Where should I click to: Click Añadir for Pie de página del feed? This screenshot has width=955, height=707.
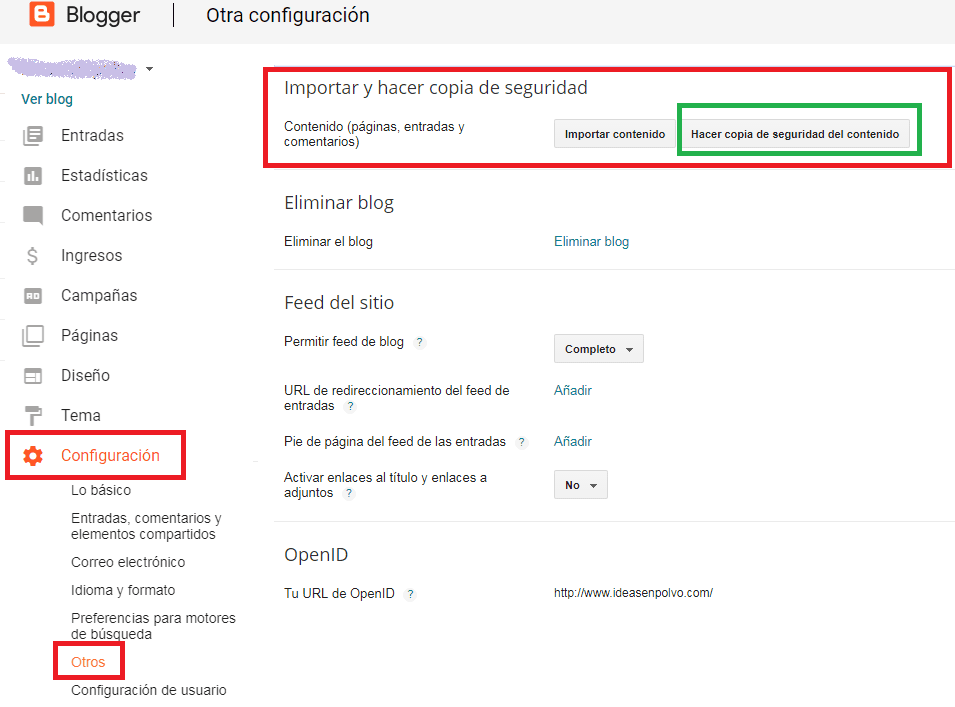(x=573, y=441)
